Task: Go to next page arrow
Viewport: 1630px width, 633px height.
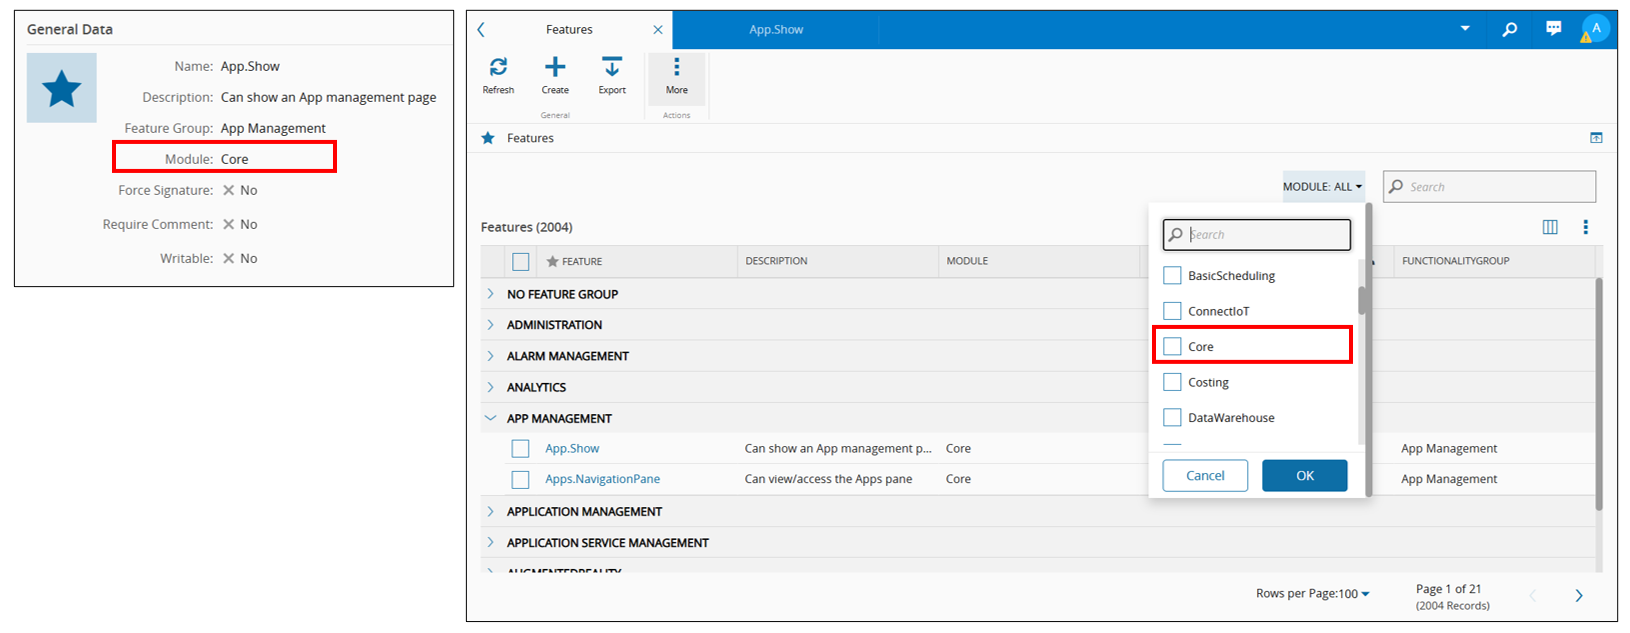Action: pos(1579,596)
